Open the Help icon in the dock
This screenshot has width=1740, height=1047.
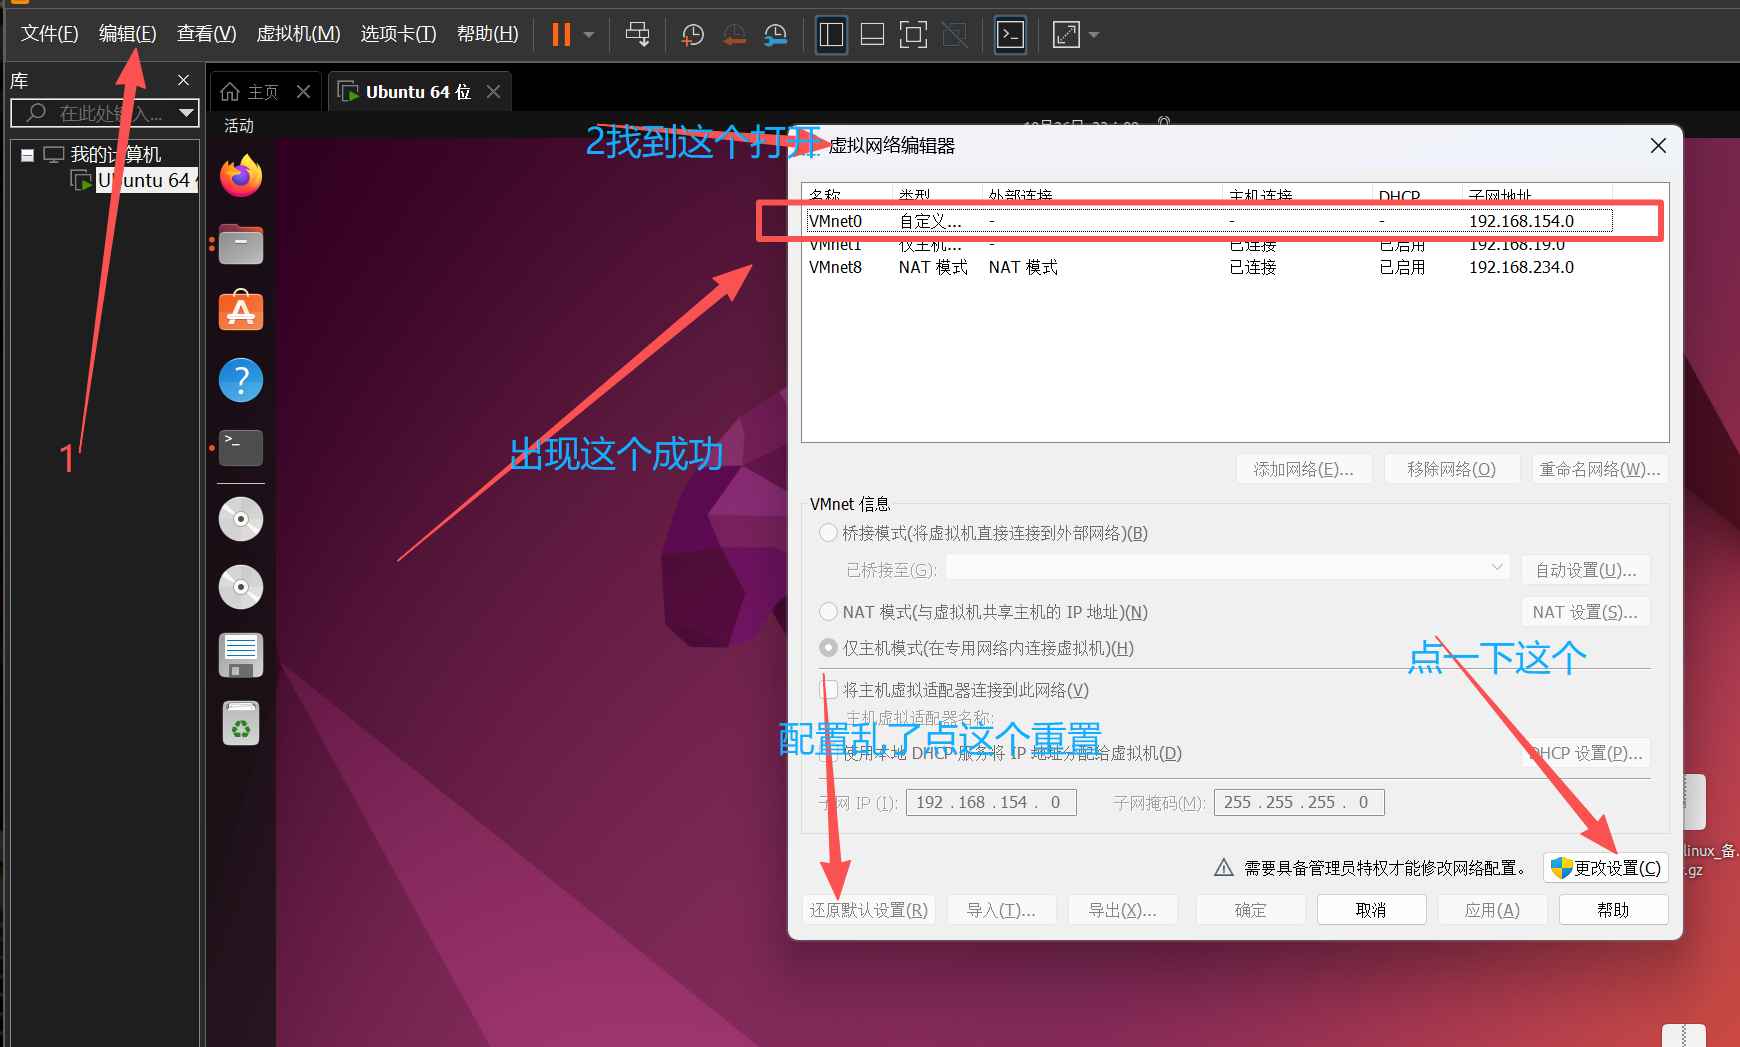(241, 380)
